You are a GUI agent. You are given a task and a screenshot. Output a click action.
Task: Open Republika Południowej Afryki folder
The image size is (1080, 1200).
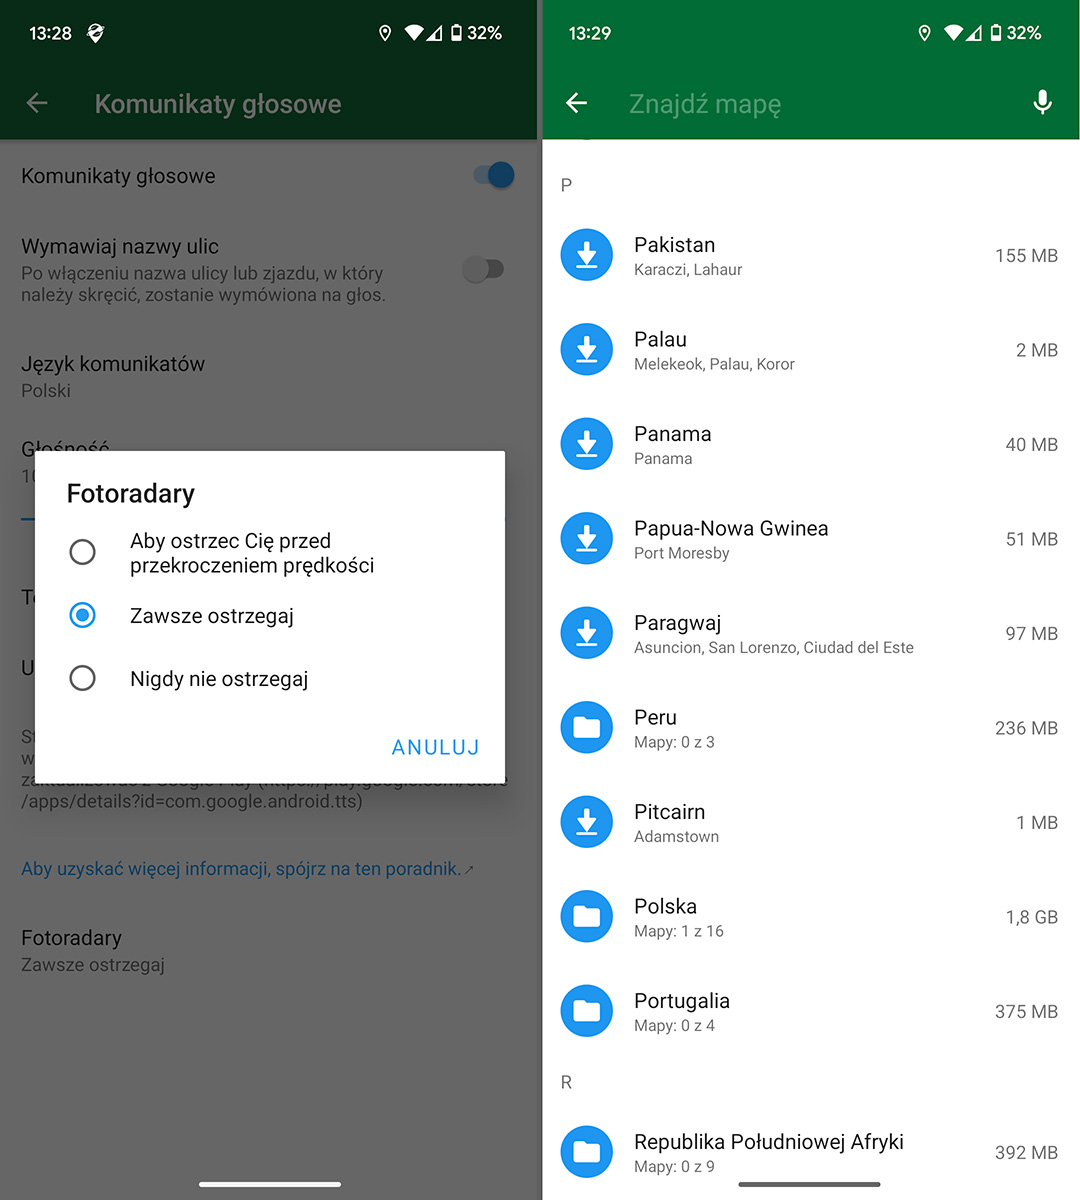click(587, 1152)
